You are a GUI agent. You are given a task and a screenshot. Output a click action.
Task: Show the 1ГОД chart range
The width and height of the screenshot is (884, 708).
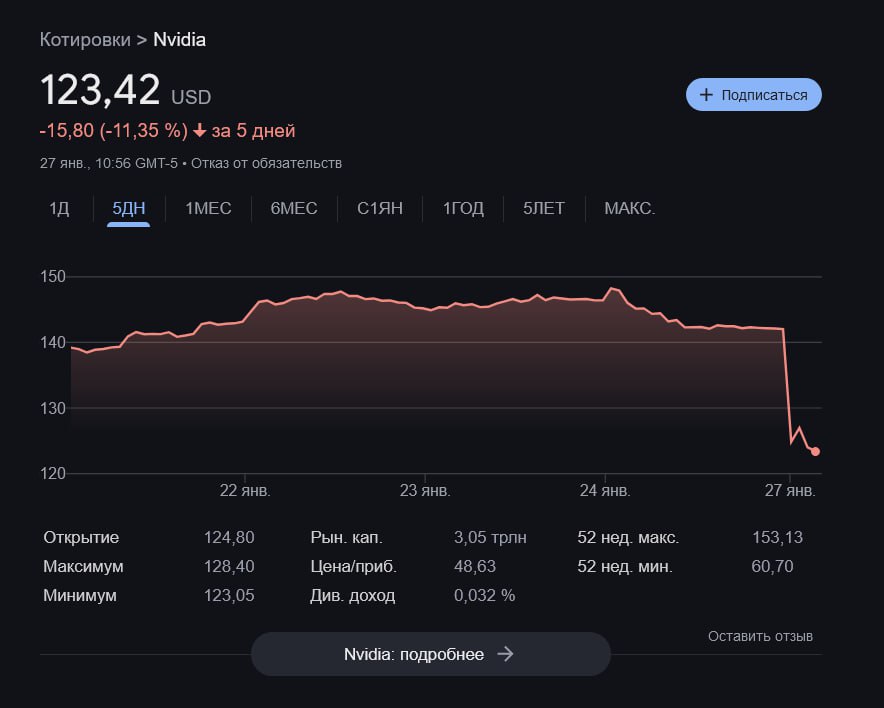point(463,208)
